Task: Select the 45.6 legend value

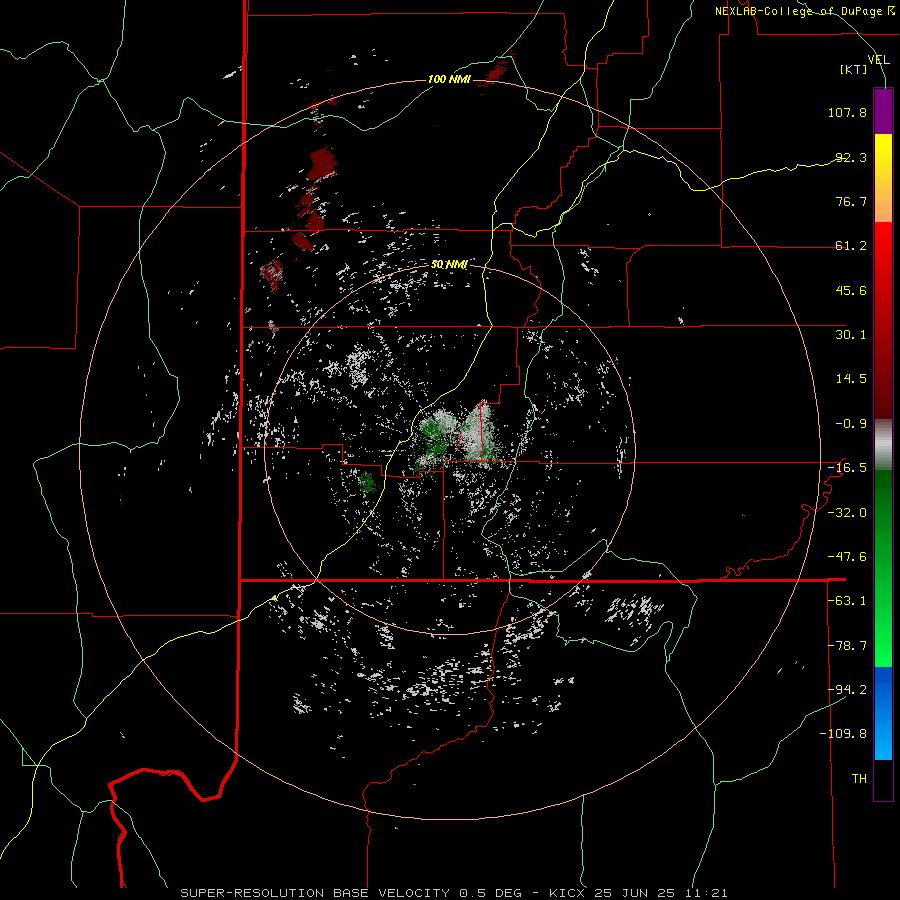Action: point(851,290)
